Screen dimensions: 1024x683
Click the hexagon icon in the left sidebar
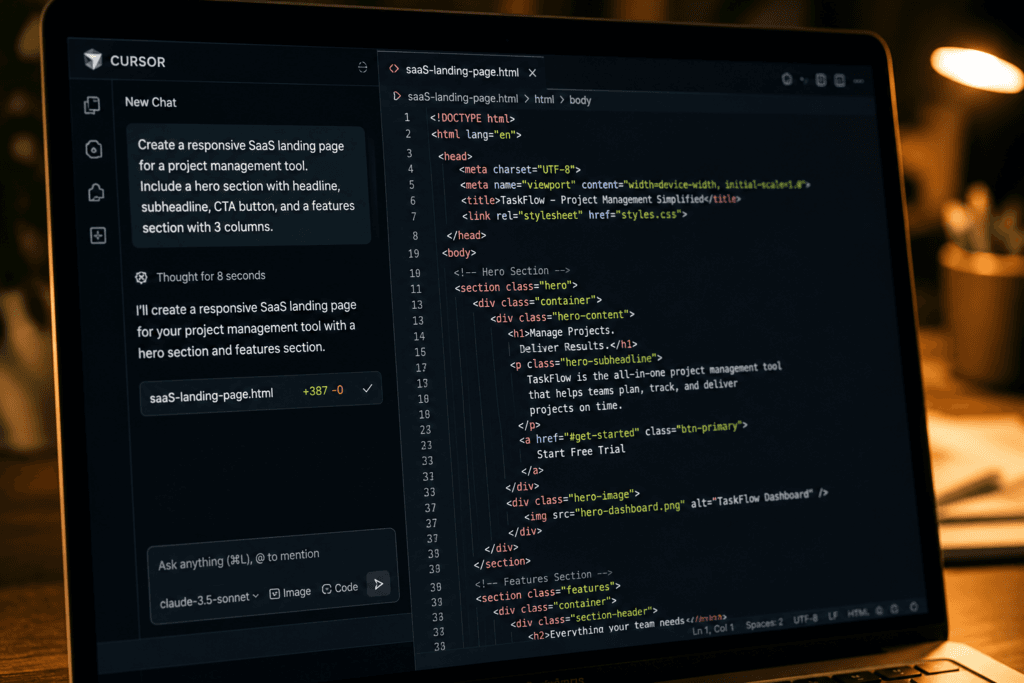pos(93,149)
